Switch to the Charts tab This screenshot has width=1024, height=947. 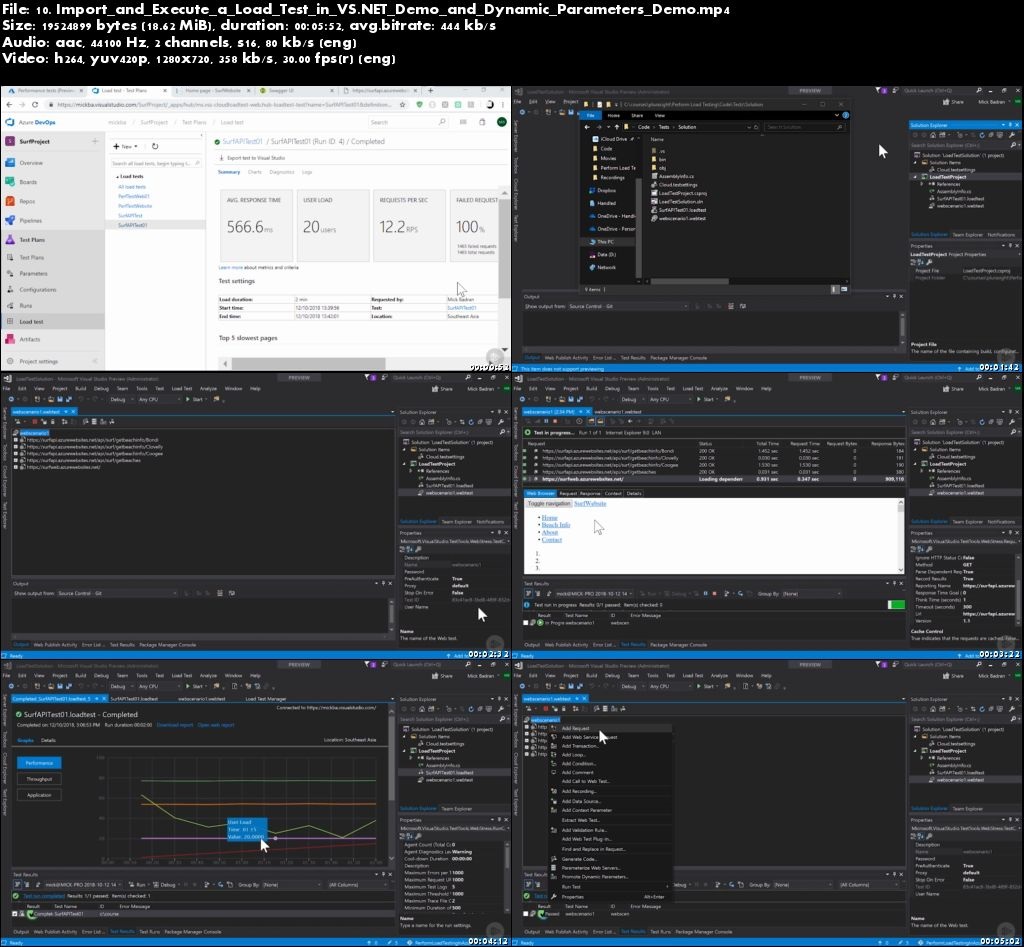[x=254, y=172]
